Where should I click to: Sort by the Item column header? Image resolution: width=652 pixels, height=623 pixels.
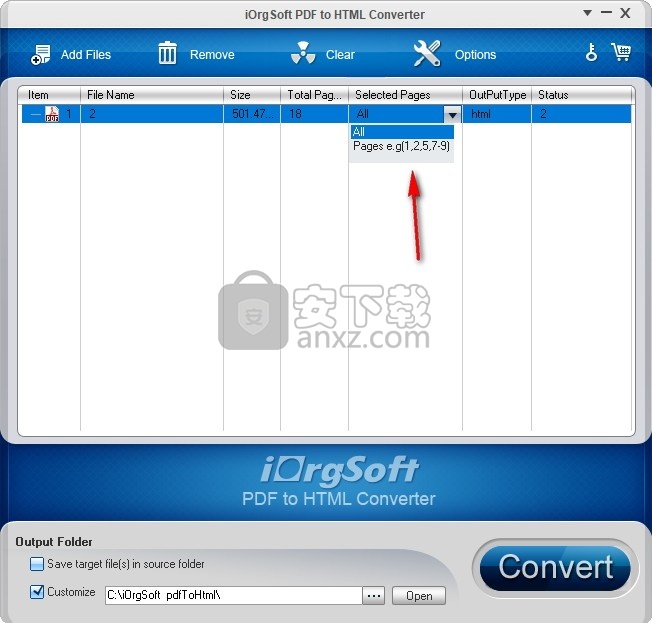pyautogui.click(x=49, y=95)
